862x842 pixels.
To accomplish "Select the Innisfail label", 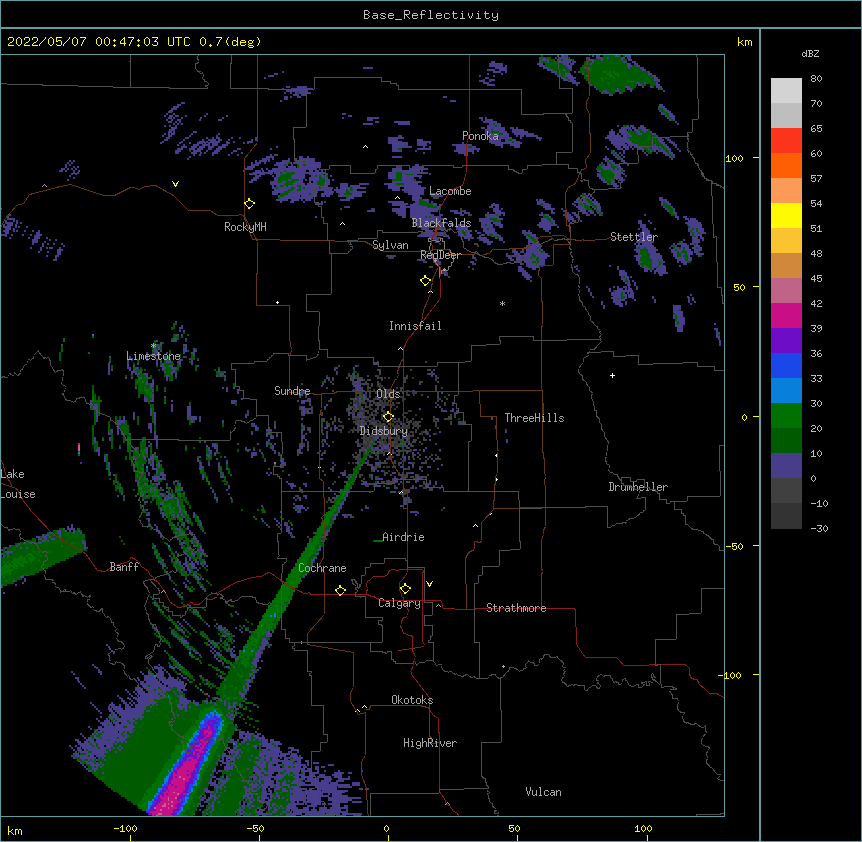I will pyautogui.click(x=415, y=326).
